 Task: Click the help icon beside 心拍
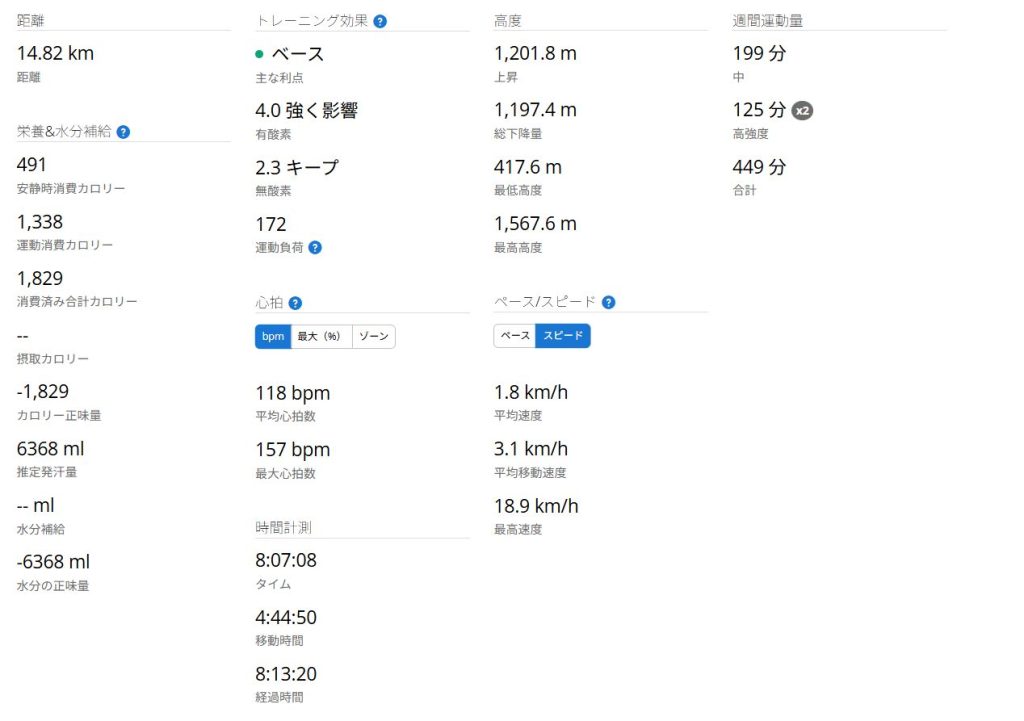[x=295, y=303]
